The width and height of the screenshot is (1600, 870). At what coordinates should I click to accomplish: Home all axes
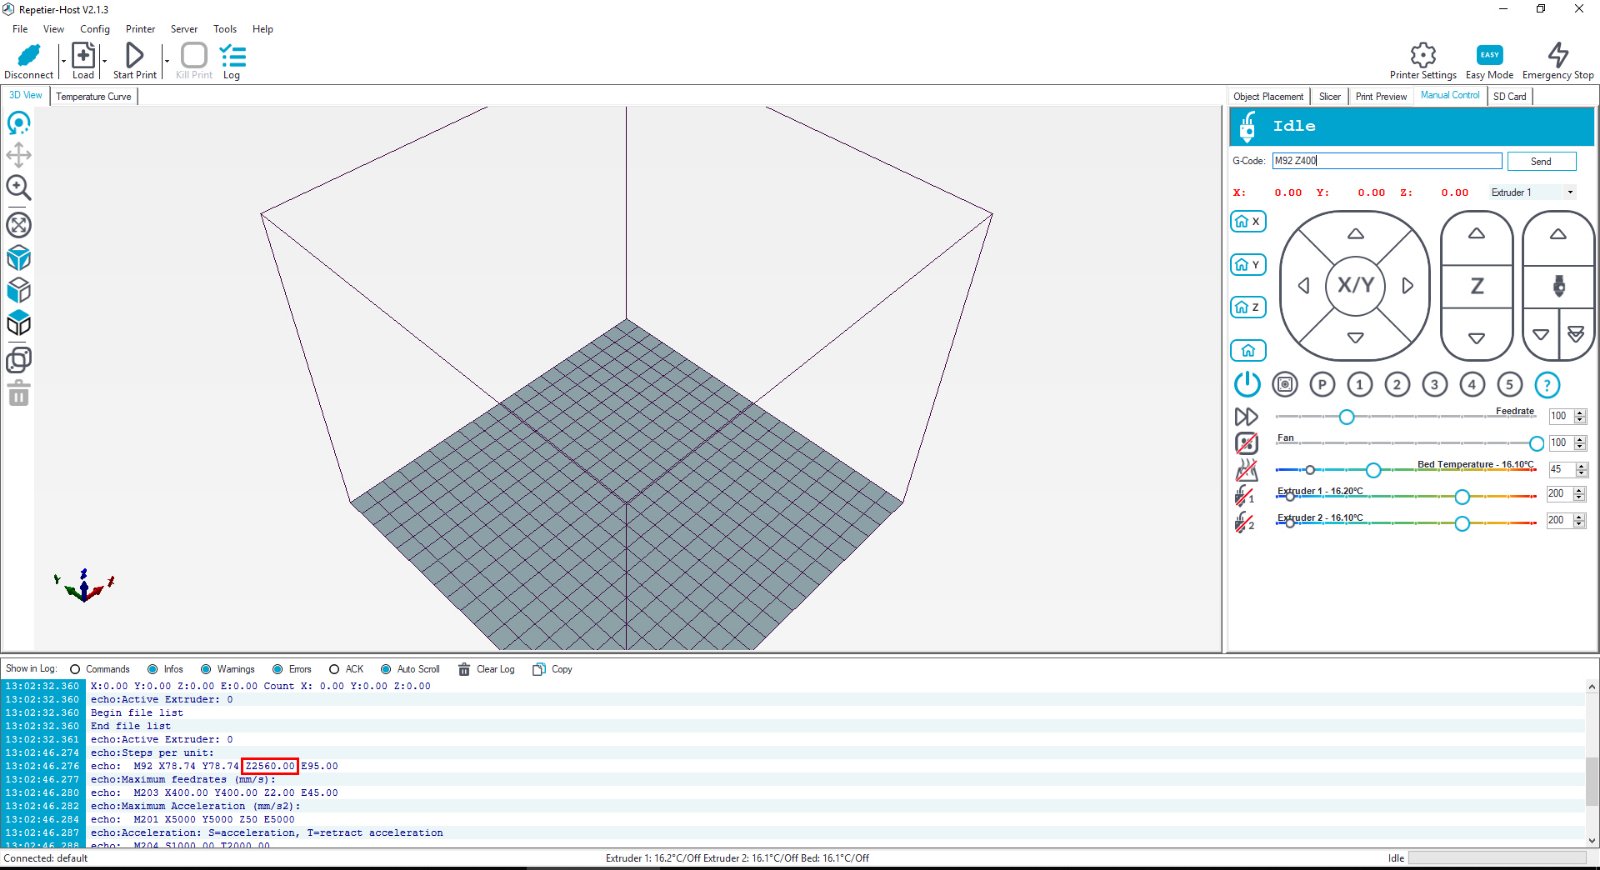pyautogui.click(x=1248, y=351)
